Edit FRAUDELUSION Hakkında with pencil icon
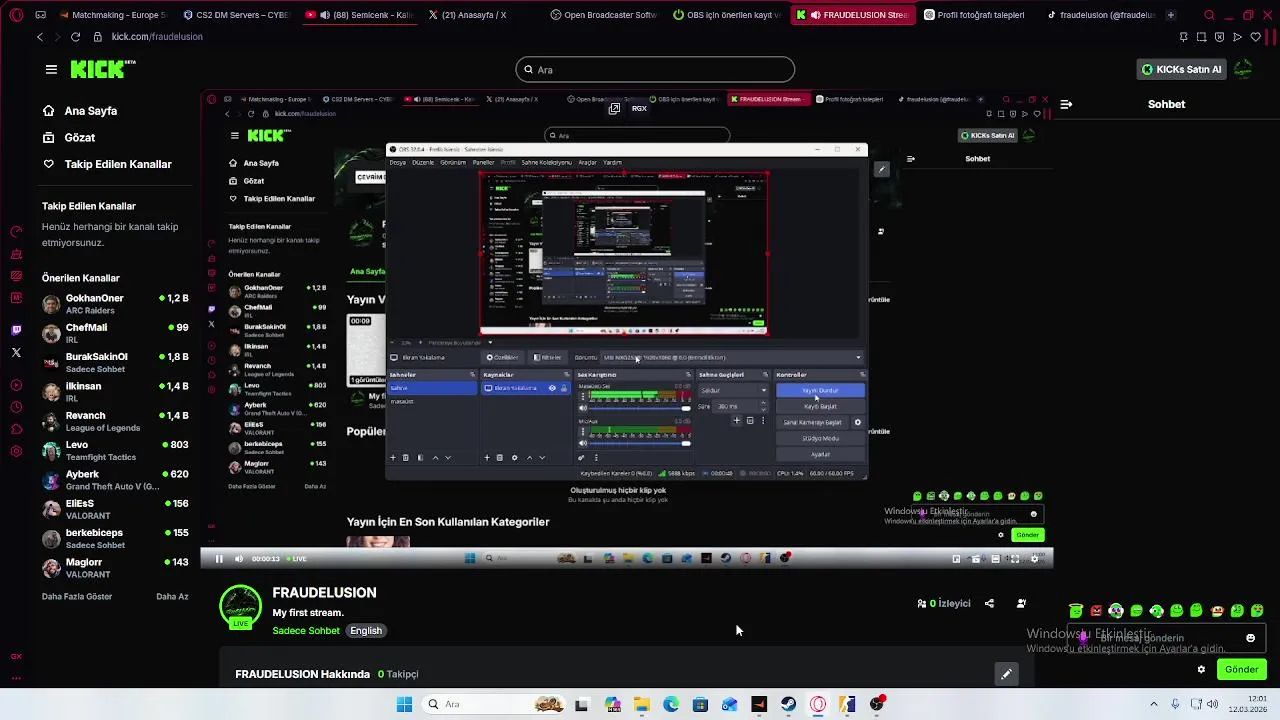This screenshot has height=720, width=1280. coord(1006,674)
